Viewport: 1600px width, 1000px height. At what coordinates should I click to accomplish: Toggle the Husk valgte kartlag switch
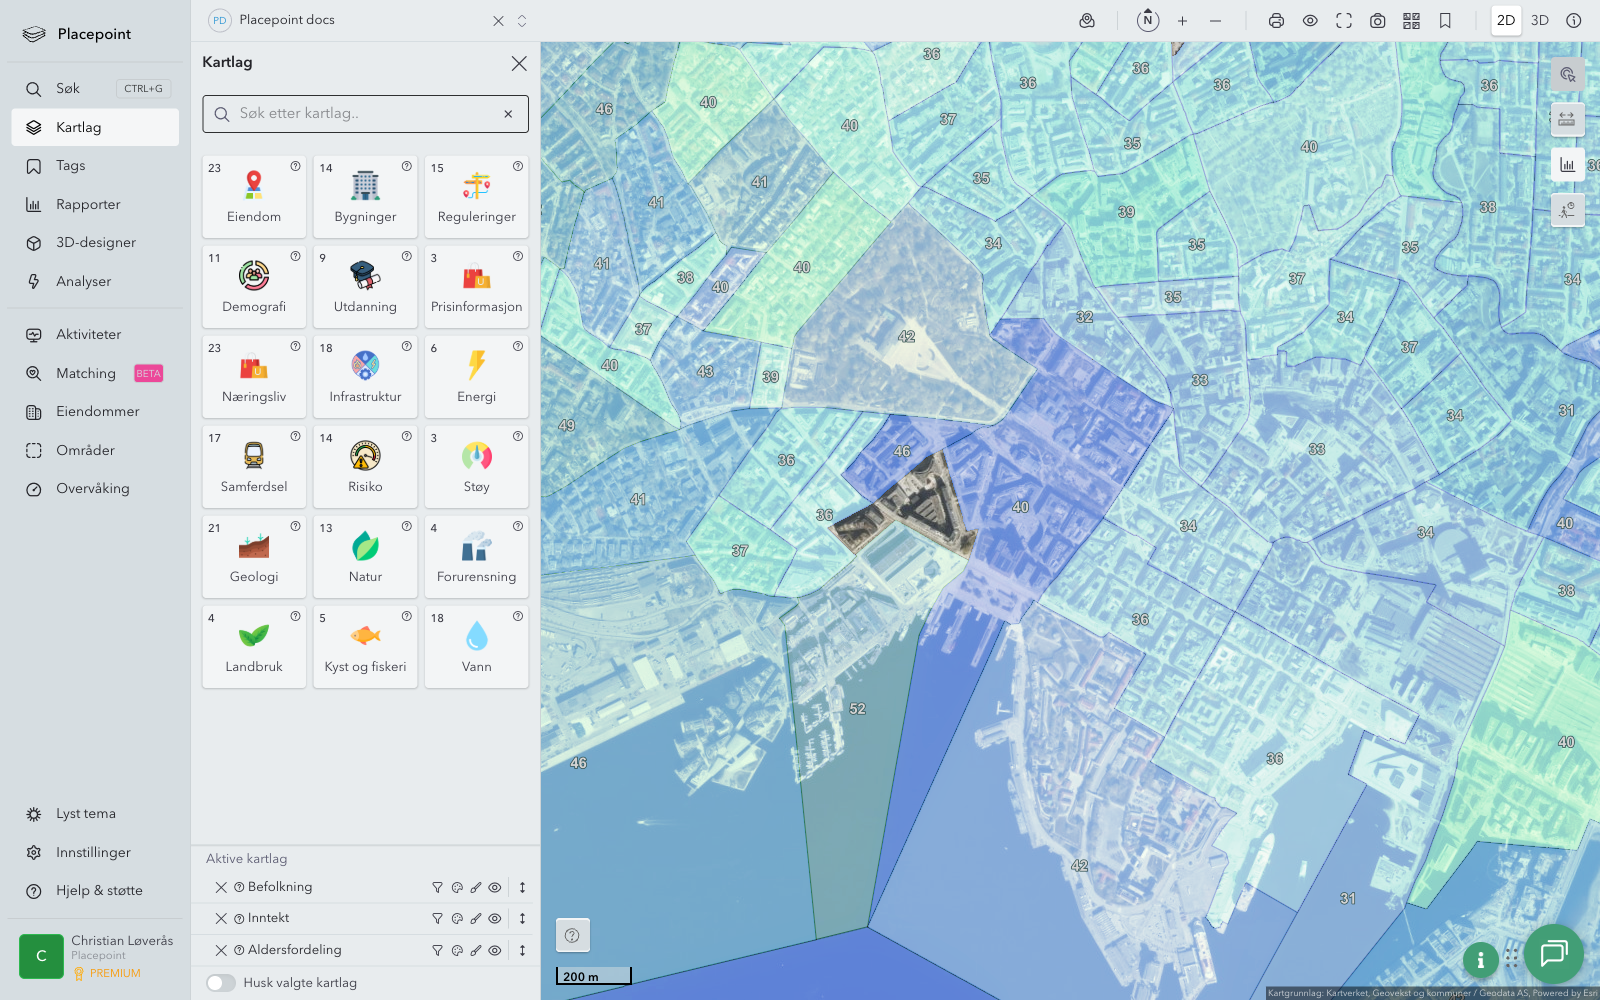(x=221, y=983)
